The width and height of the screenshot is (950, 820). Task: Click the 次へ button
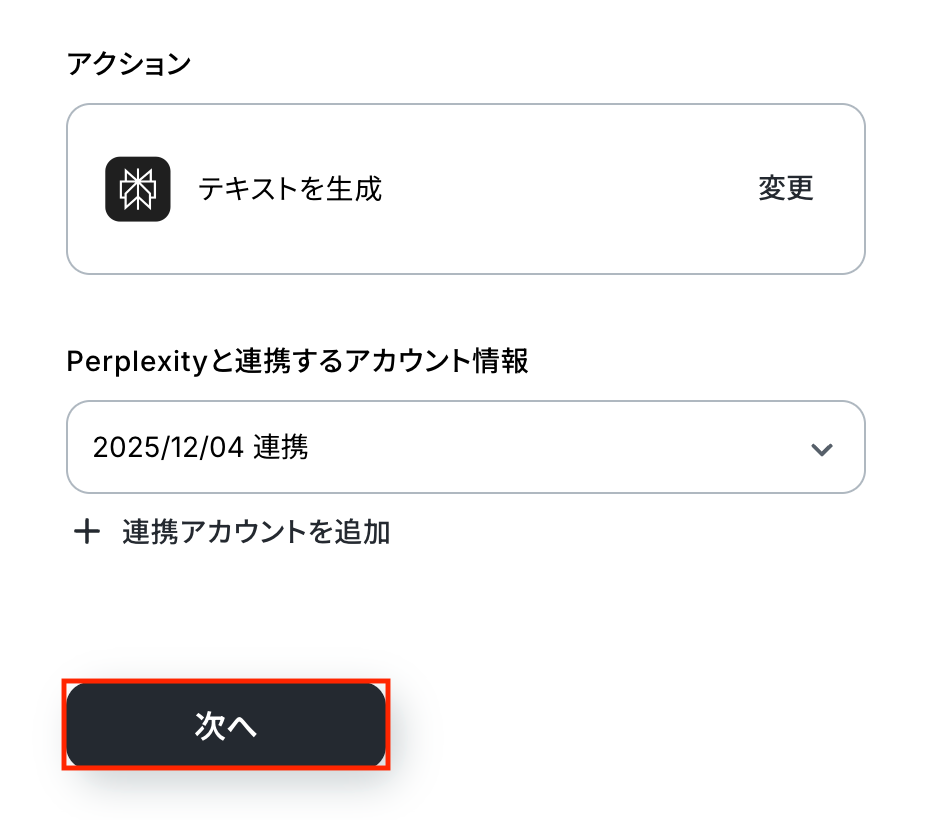coord(226,727)
